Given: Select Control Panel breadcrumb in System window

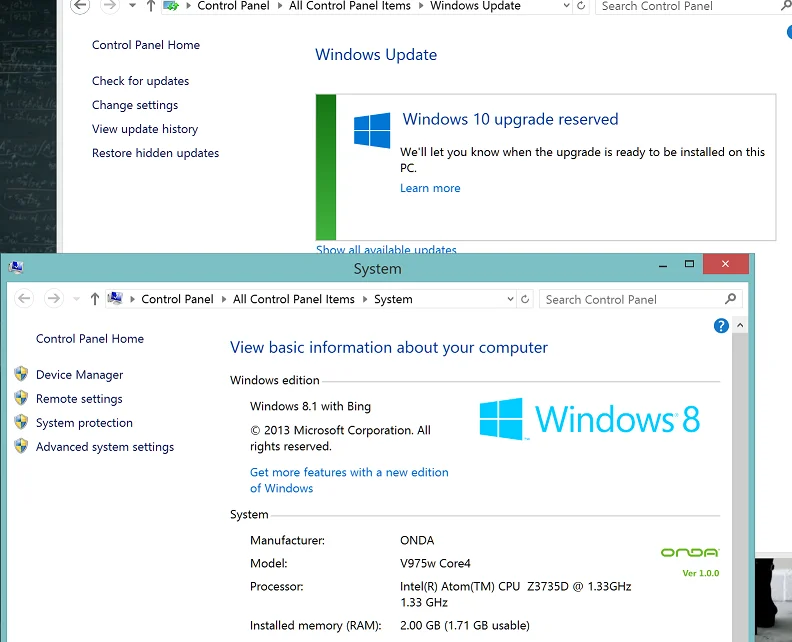Looking at the screenshot, I should point(177,299).
